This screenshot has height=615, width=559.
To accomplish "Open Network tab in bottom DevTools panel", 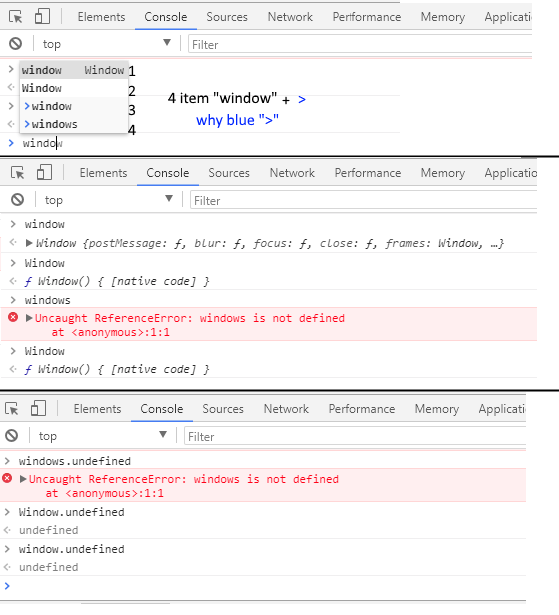I will click(x=286, y=409).
